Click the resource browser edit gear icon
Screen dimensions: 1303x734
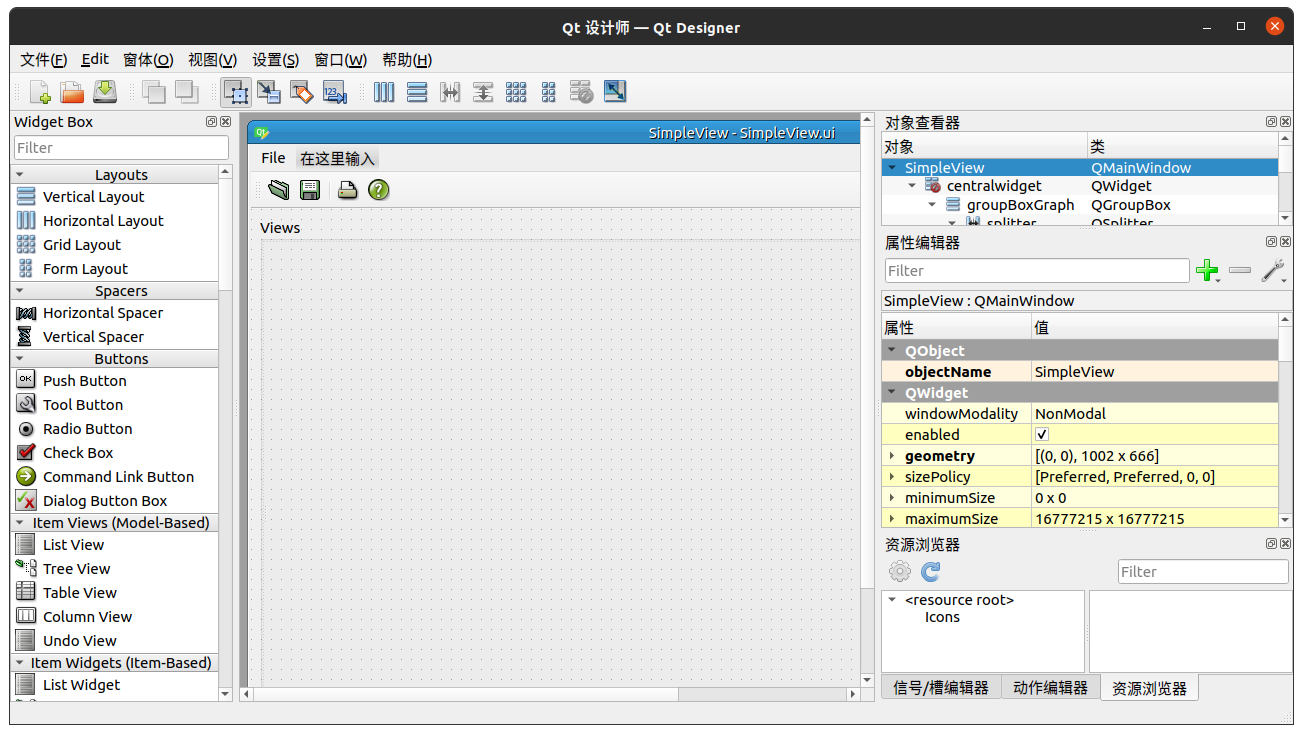(900, 571)
